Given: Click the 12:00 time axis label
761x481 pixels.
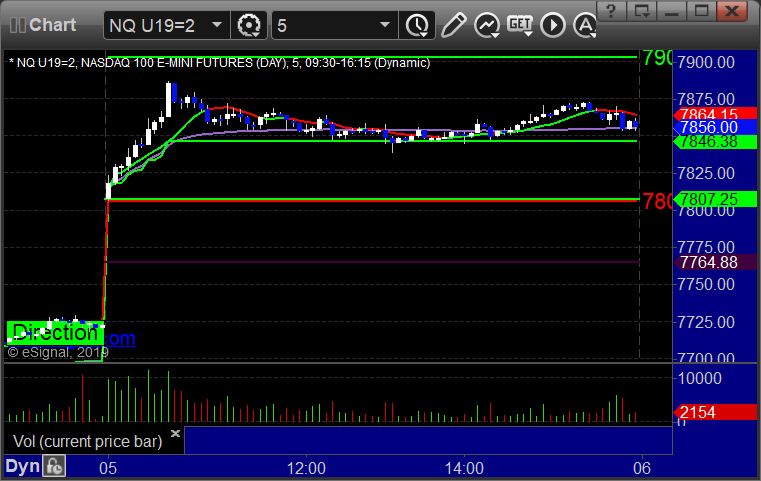Looking at the screenshot, I should click(306, 468).
